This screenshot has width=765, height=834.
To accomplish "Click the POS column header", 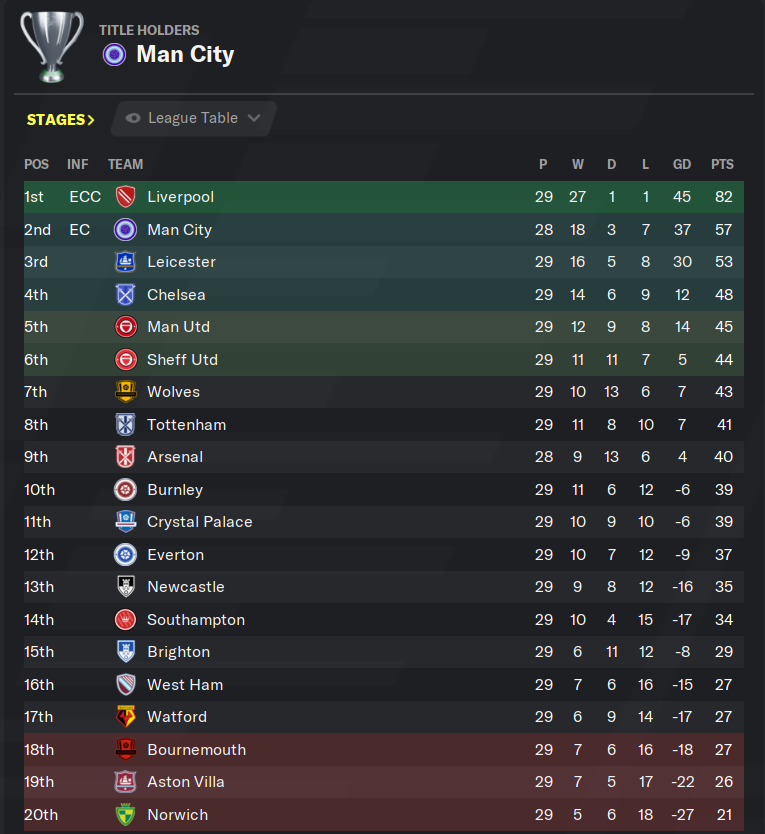I will click(x=36, y=164).
